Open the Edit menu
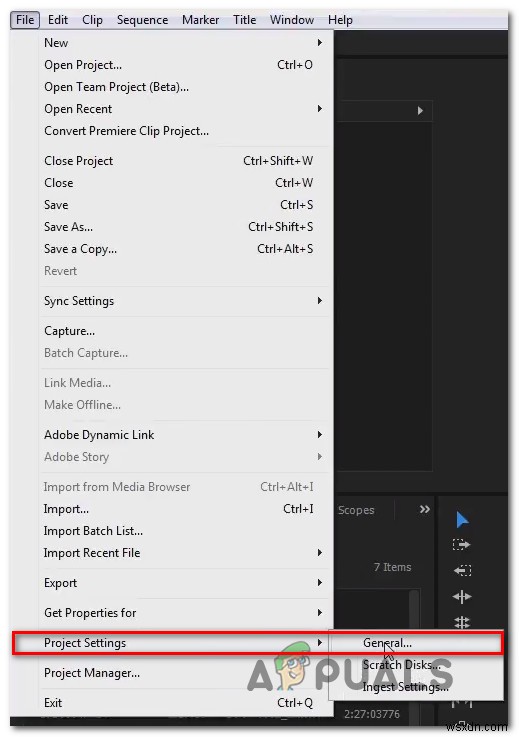The width and height of the screenshot is (519, 737). [58, 20]
